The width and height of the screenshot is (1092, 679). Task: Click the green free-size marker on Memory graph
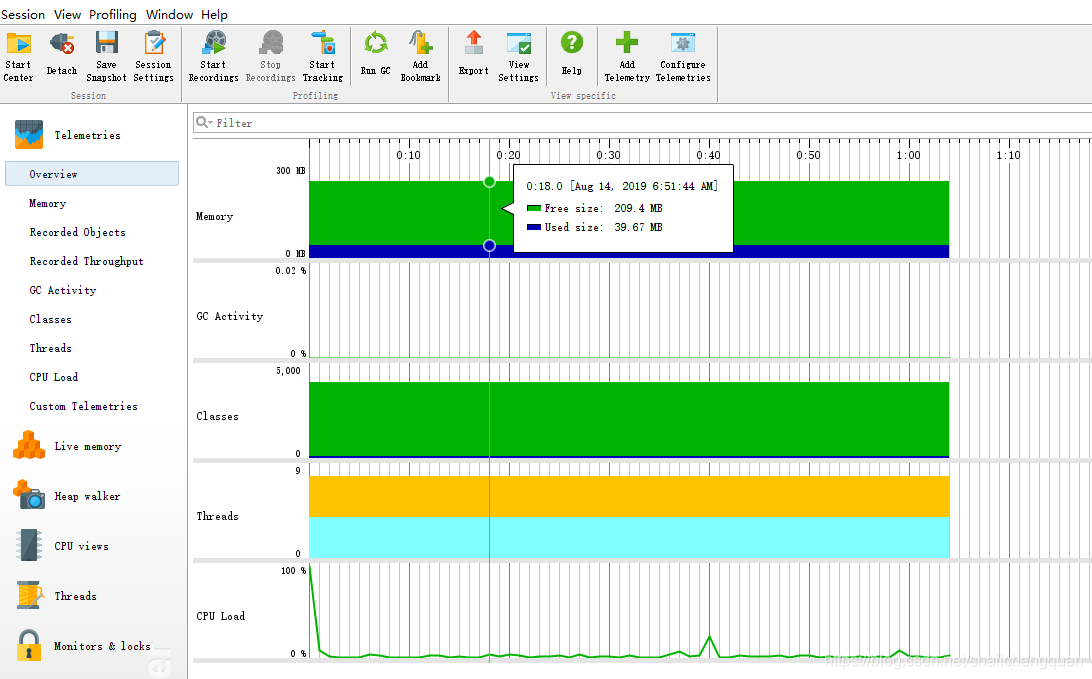(490, 182)
